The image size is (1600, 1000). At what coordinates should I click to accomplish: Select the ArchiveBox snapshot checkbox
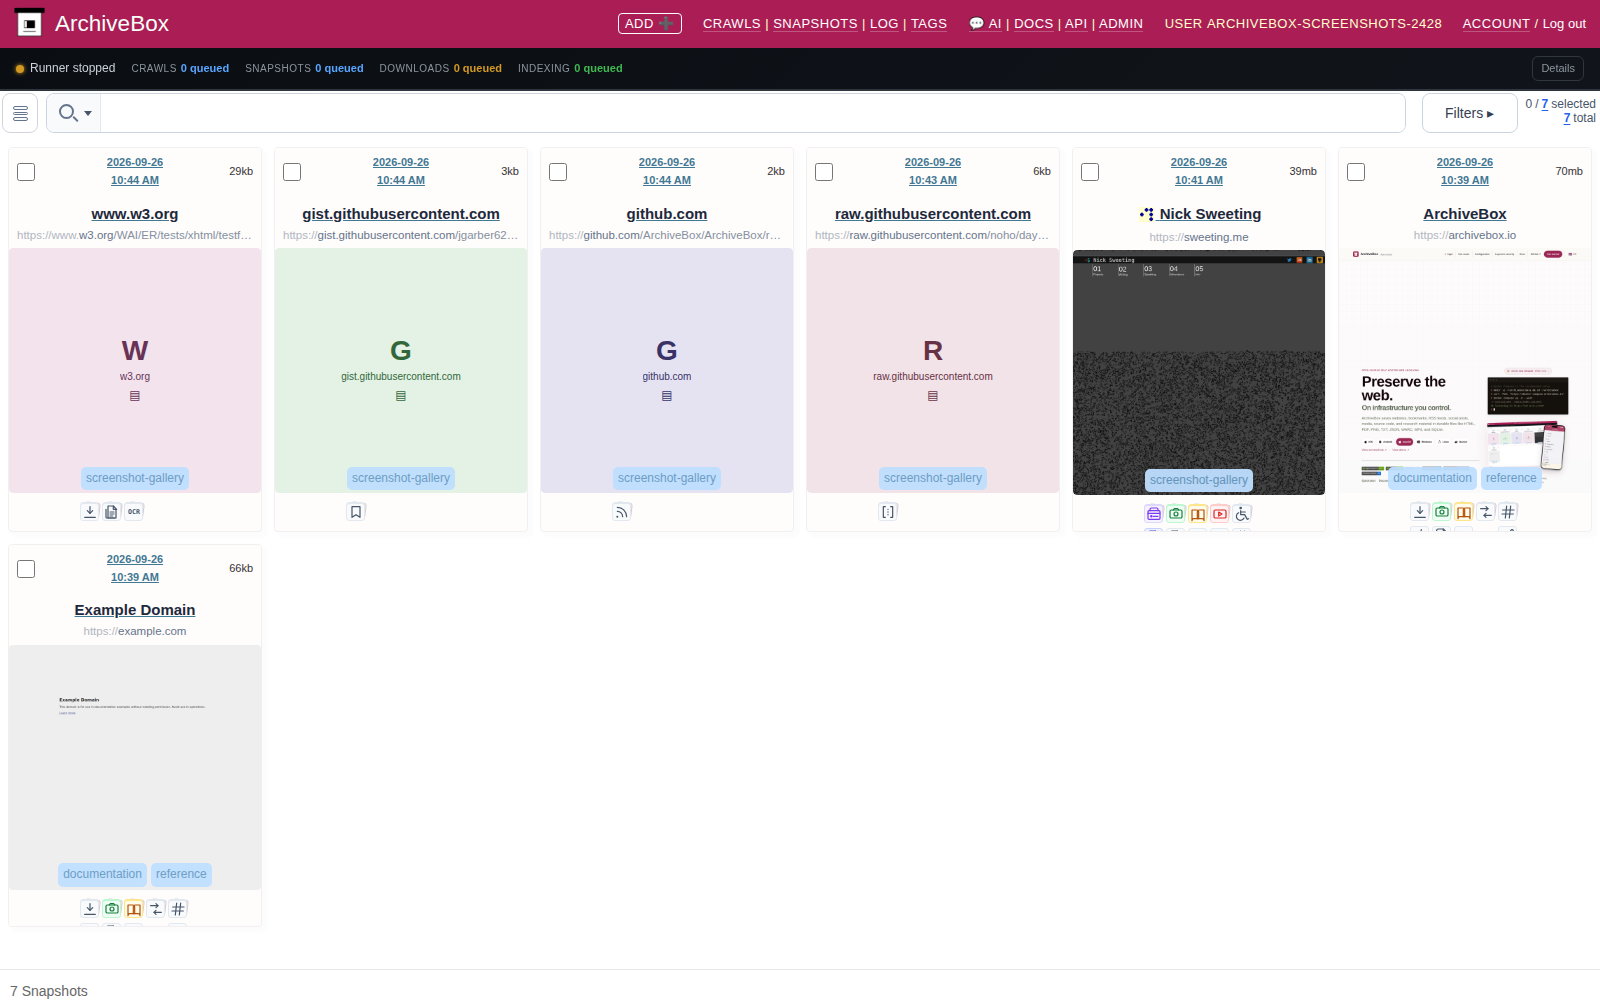click(x=1356, y=172)
